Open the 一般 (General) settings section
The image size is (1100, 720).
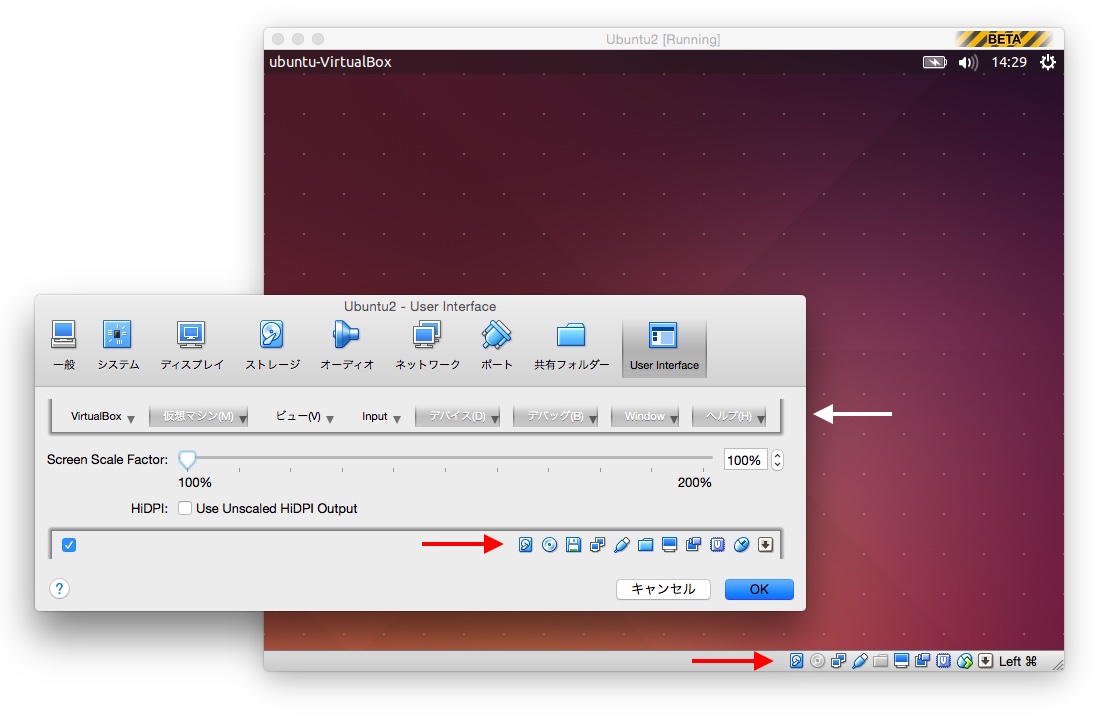click(64, 345)
